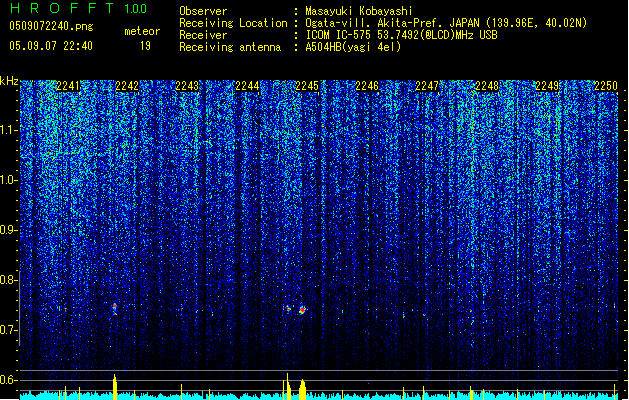
Task: Select the Ogata-vill. Akita-Pref. JAPAN location text
Action: pyautogui.click(x=446, y=23)
